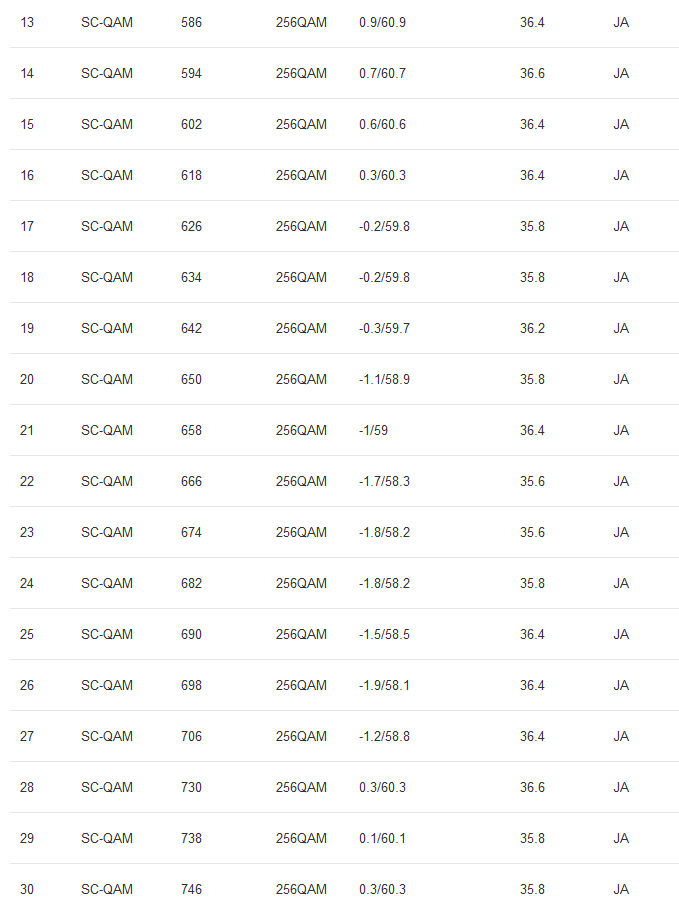Click the power value -1.2/58.8
679x907 pixels.
point(384,736)
